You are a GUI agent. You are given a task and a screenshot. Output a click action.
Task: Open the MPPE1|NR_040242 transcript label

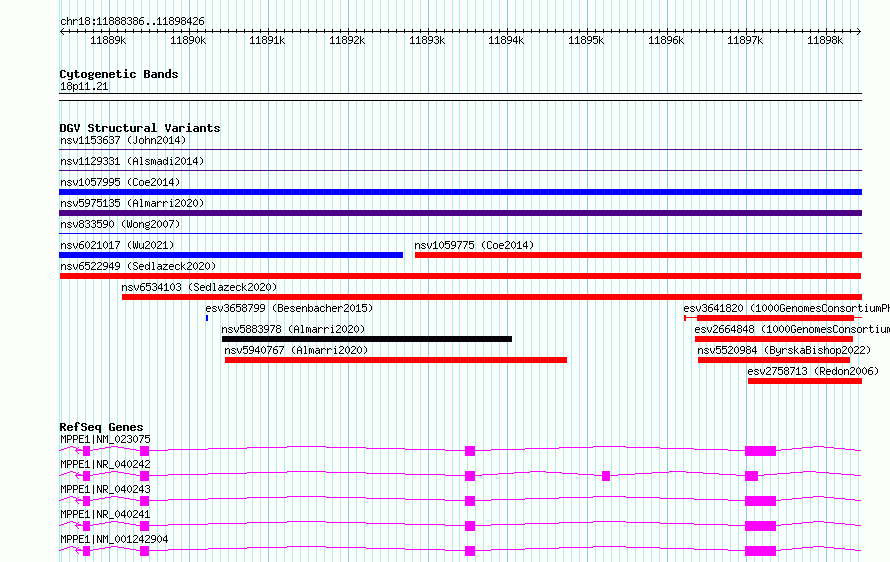click(106, 464)
